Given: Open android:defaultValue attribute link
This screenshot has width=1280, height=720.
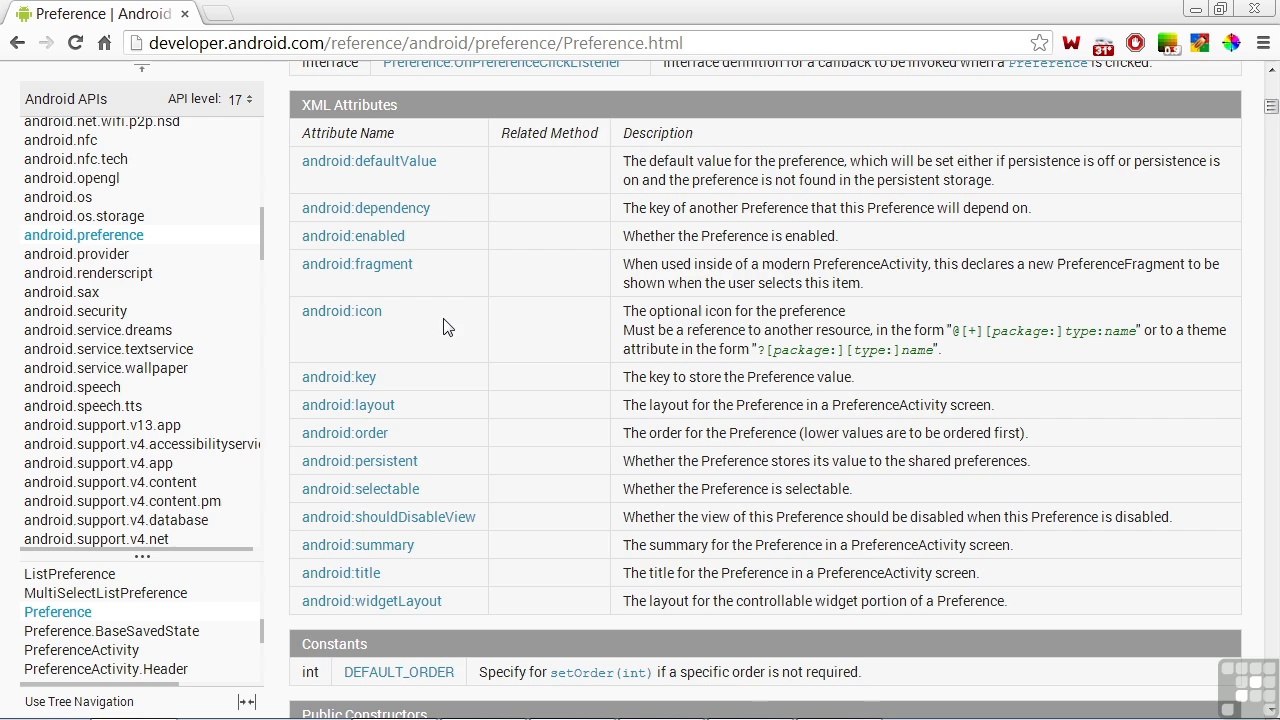Looking at the screenshot, I should [369, 161].
